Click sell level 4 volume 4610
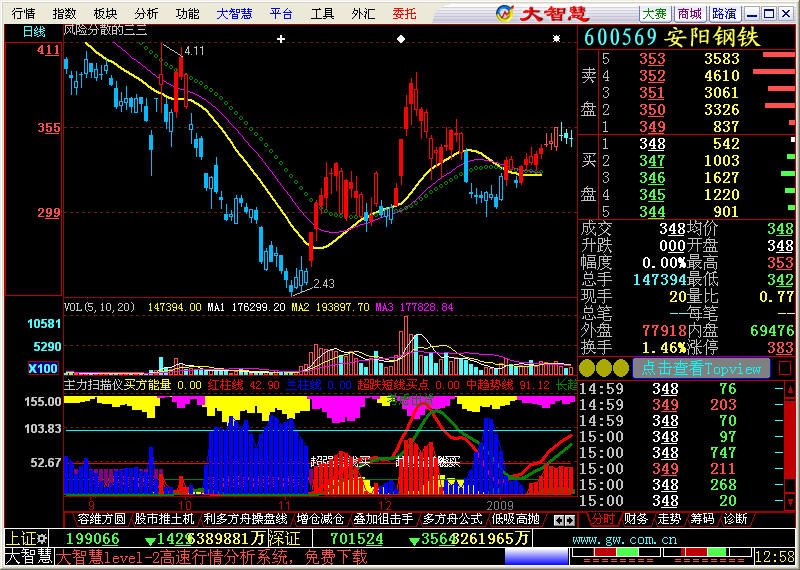The height and width of the screenshot is (570, 800). (721, 76)
